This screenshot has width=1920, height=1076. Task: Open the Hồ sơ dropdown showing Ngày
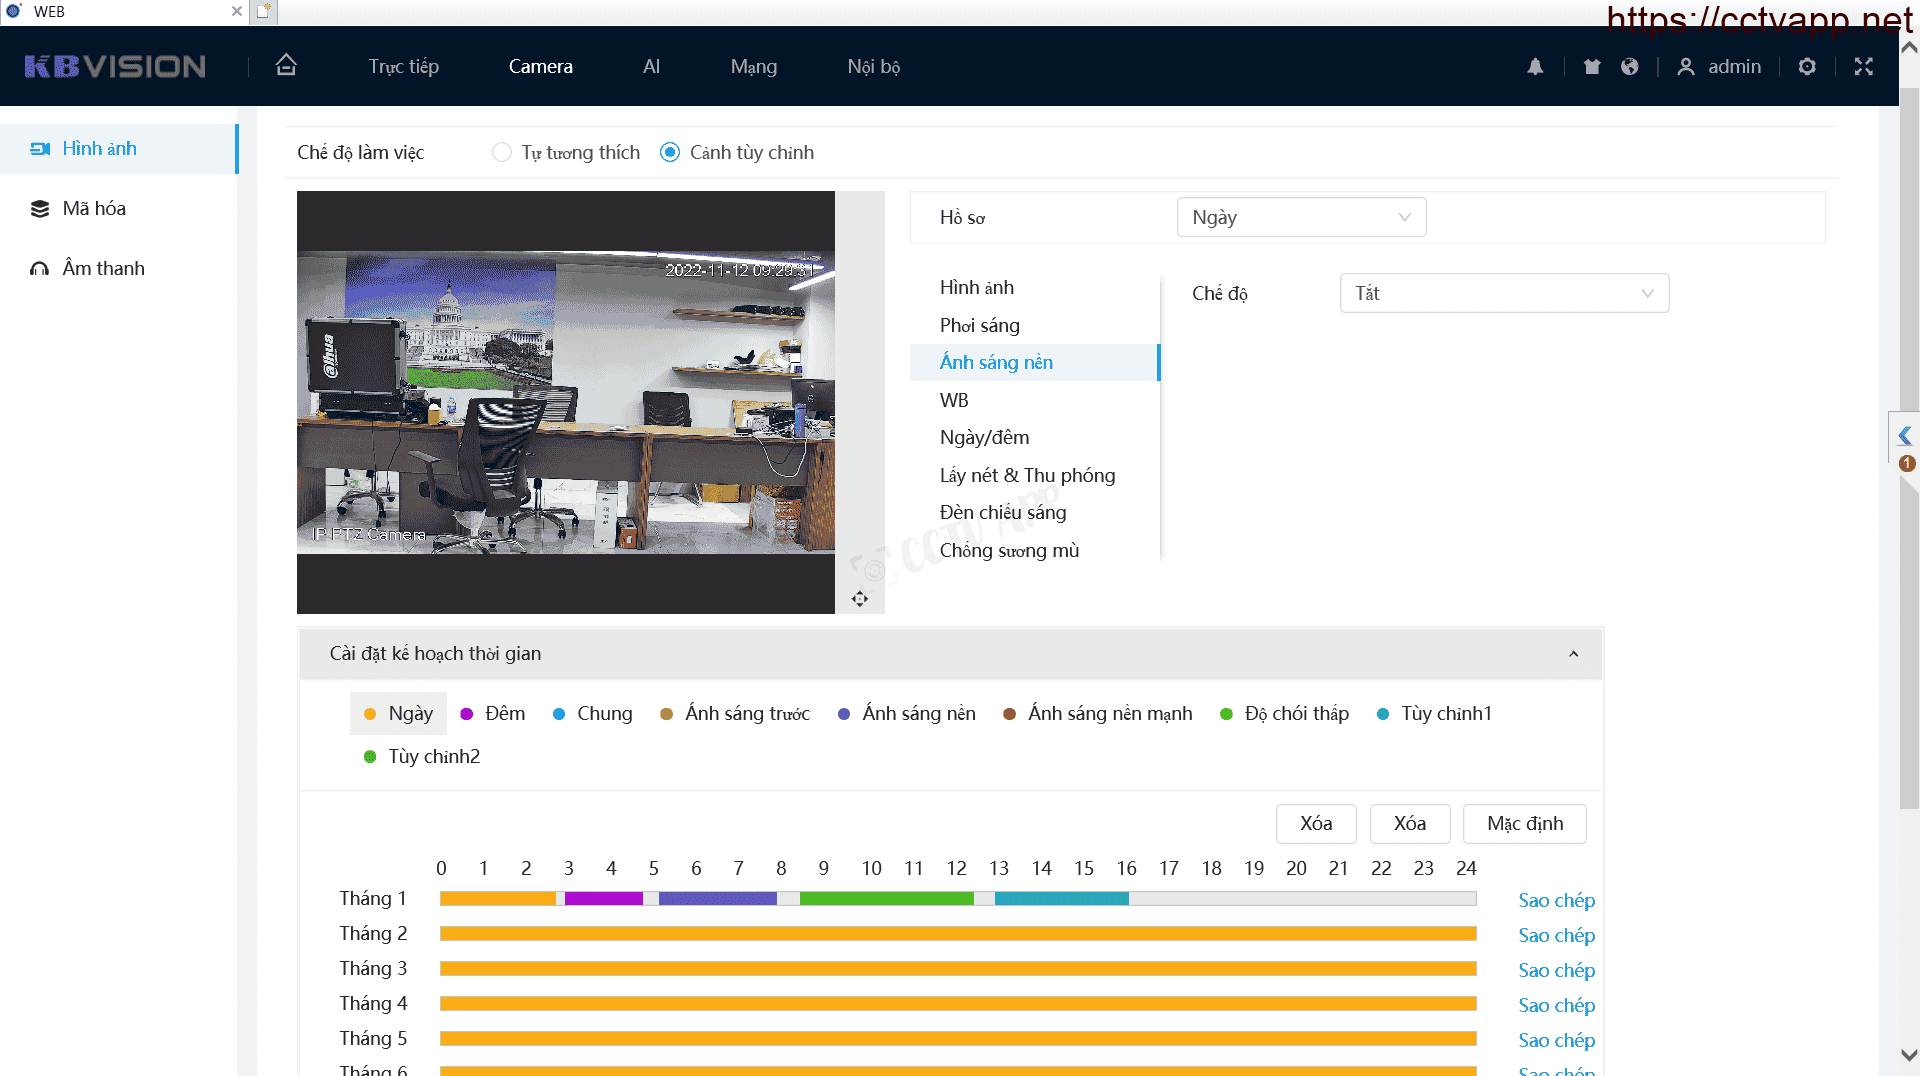[x=1300, y=217]
